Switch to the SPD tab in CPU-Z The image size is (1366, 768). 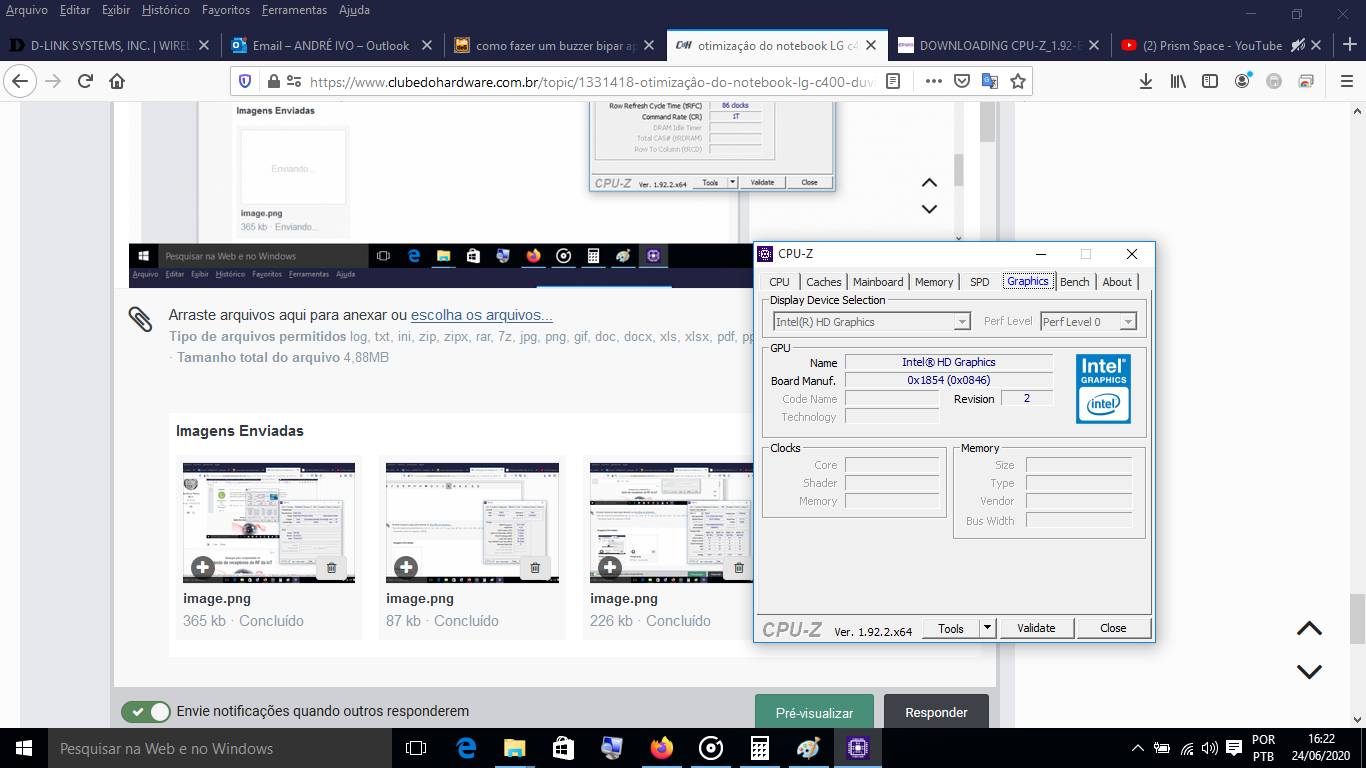click(980, 282)
